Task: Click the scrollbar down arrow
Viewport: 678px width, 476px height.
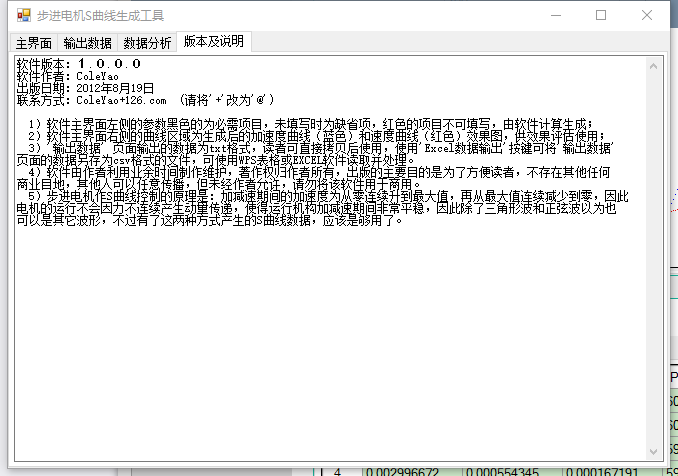Action: tap(653, 452)
